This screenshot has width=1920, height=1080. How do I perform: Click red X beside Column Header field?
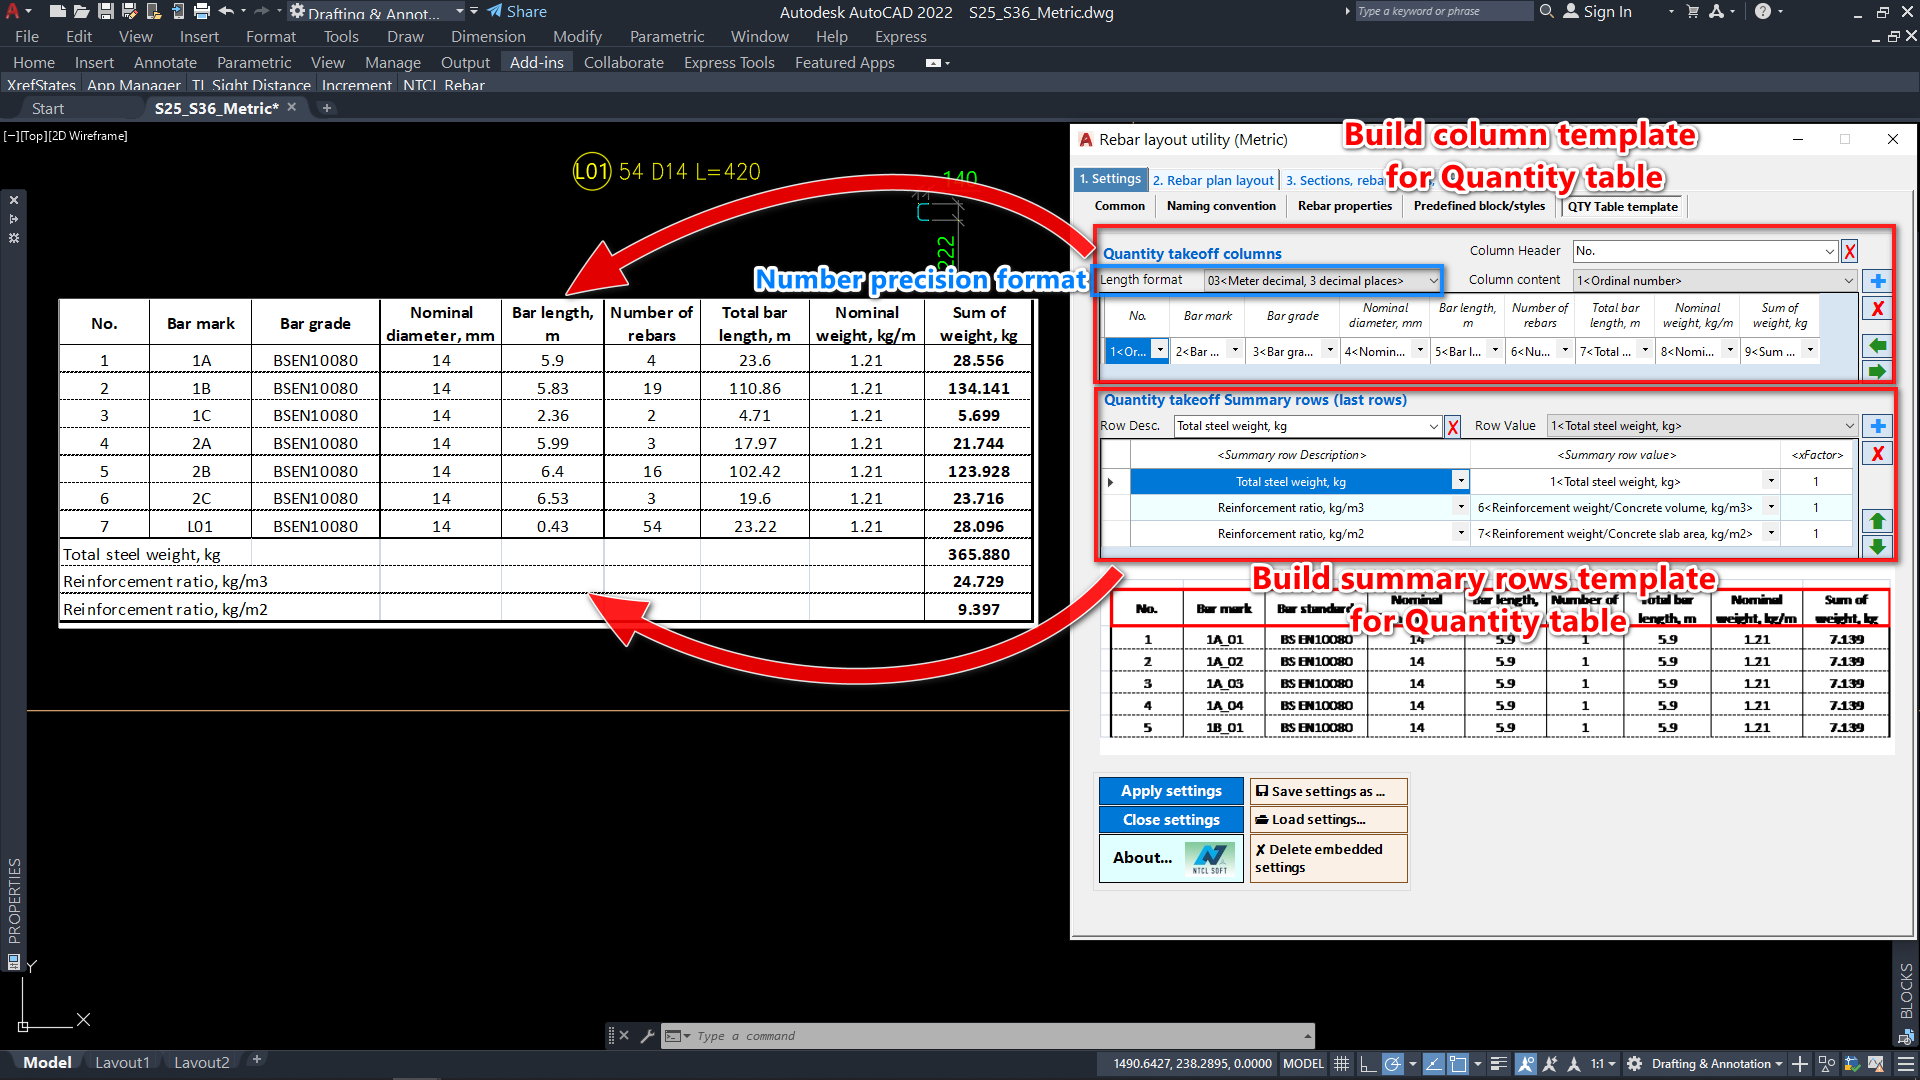coord(1850,252)
